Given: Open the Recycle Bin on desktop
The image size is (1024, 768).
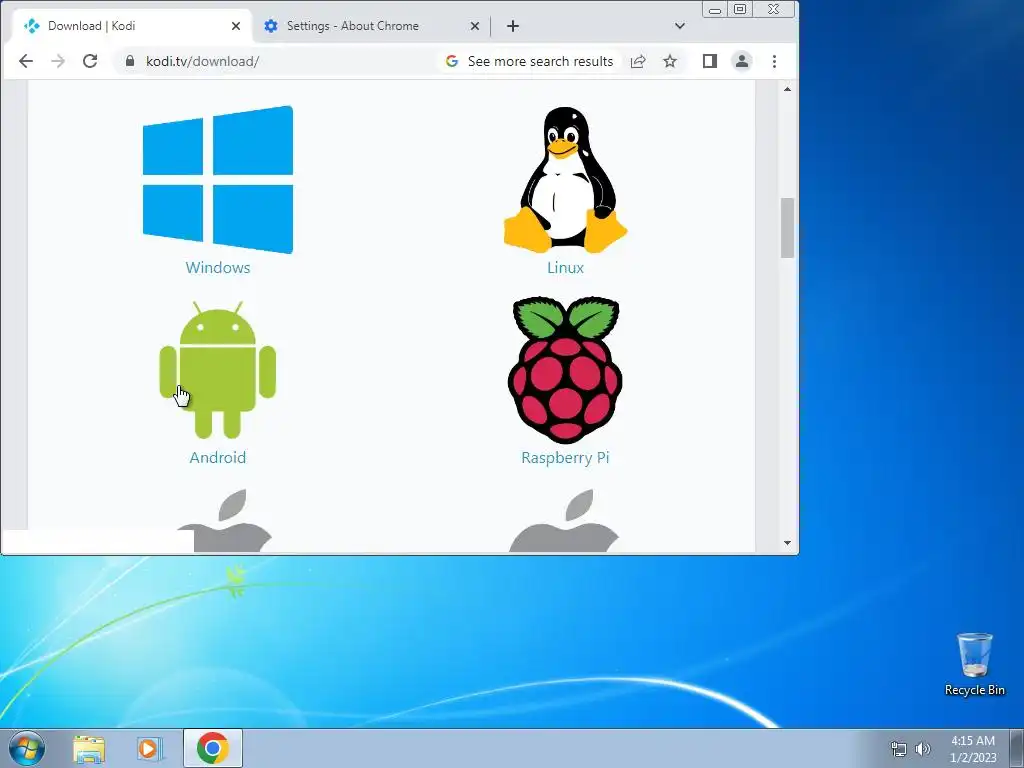Looking at the screenshot, I should coord(974,664).
